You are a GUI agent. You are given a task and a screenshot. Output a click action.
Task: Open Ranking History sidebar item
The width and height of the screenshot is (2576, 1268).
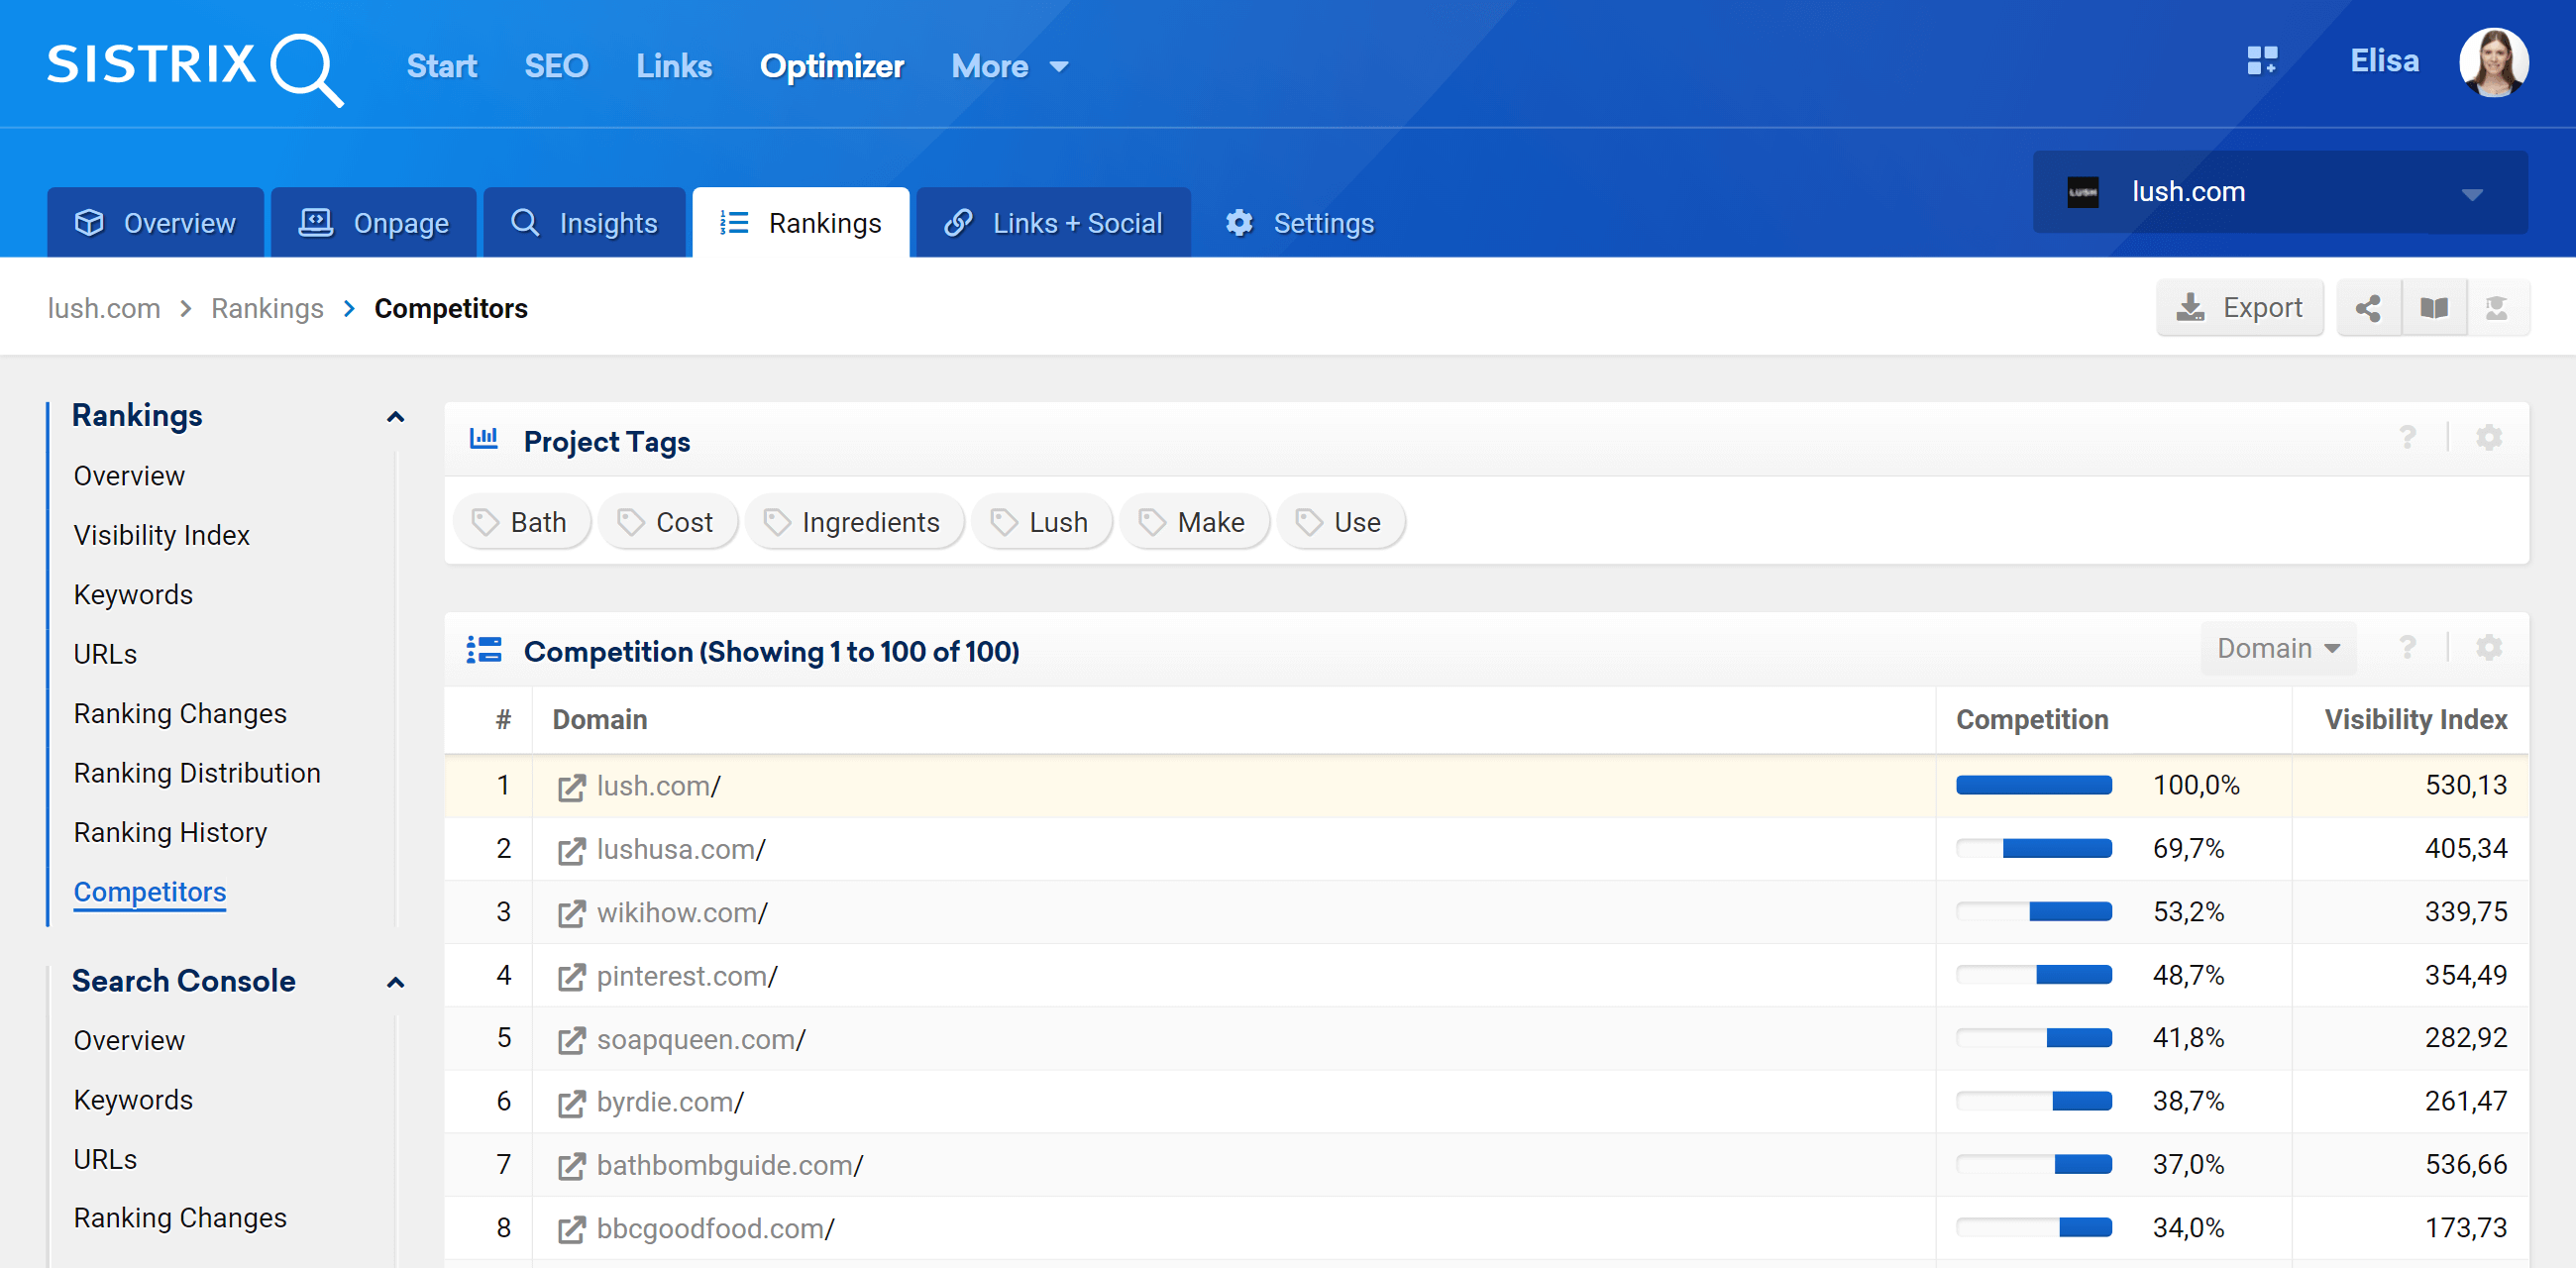pyautogui.click(x=170, y=833)
